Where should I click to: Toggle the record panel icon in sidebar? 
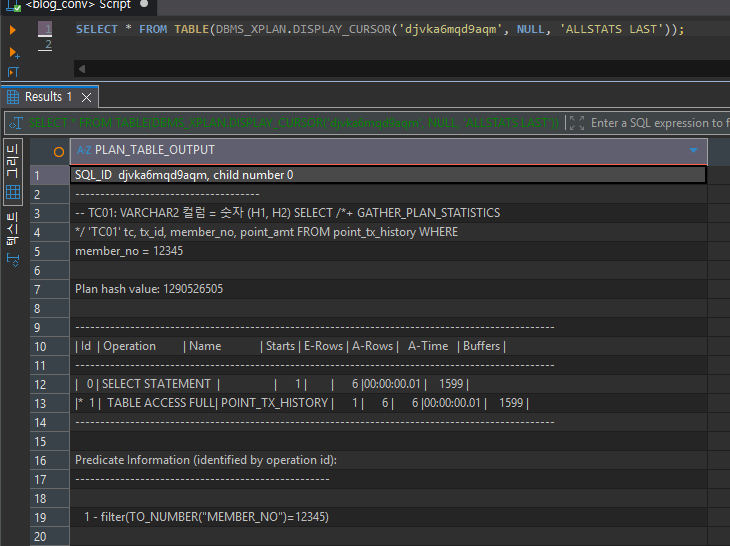tap(13, 260)
